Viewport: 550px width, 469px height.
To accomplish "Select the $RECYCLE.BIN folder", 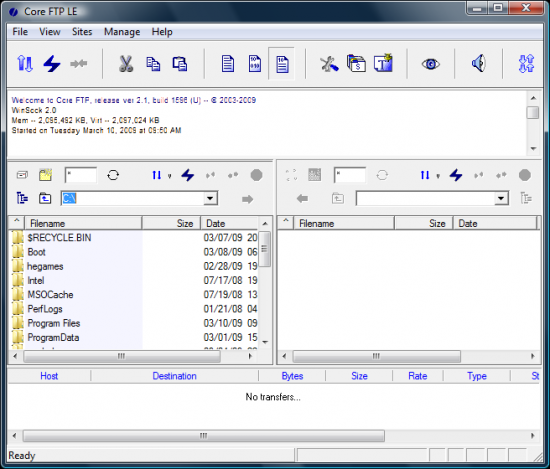I will (x=59, y=238).
